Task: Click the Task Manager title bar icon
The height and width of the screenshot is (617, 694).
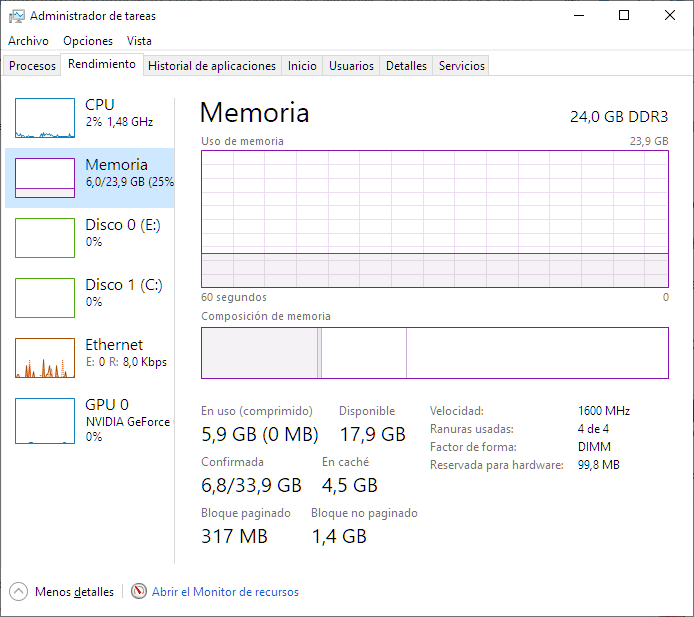Action: [x=17, y=16]
